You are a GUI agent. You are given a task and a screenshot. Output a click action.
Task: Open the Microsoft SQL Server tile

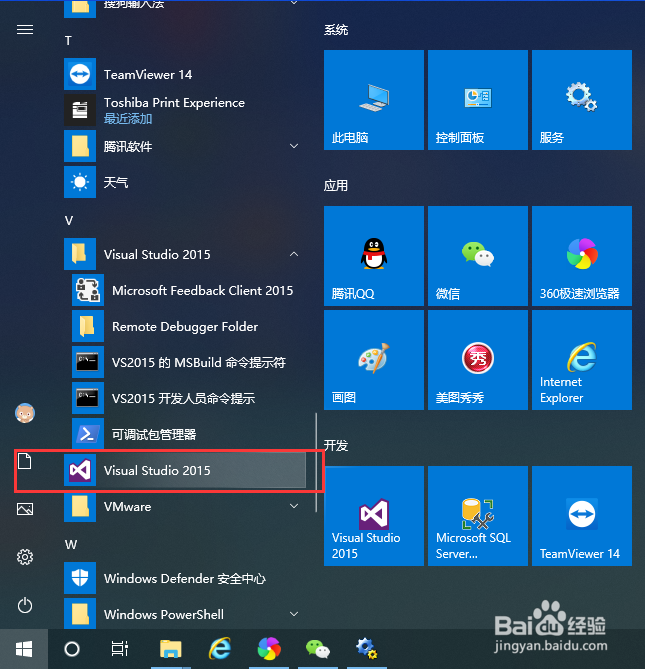[478, 516]
